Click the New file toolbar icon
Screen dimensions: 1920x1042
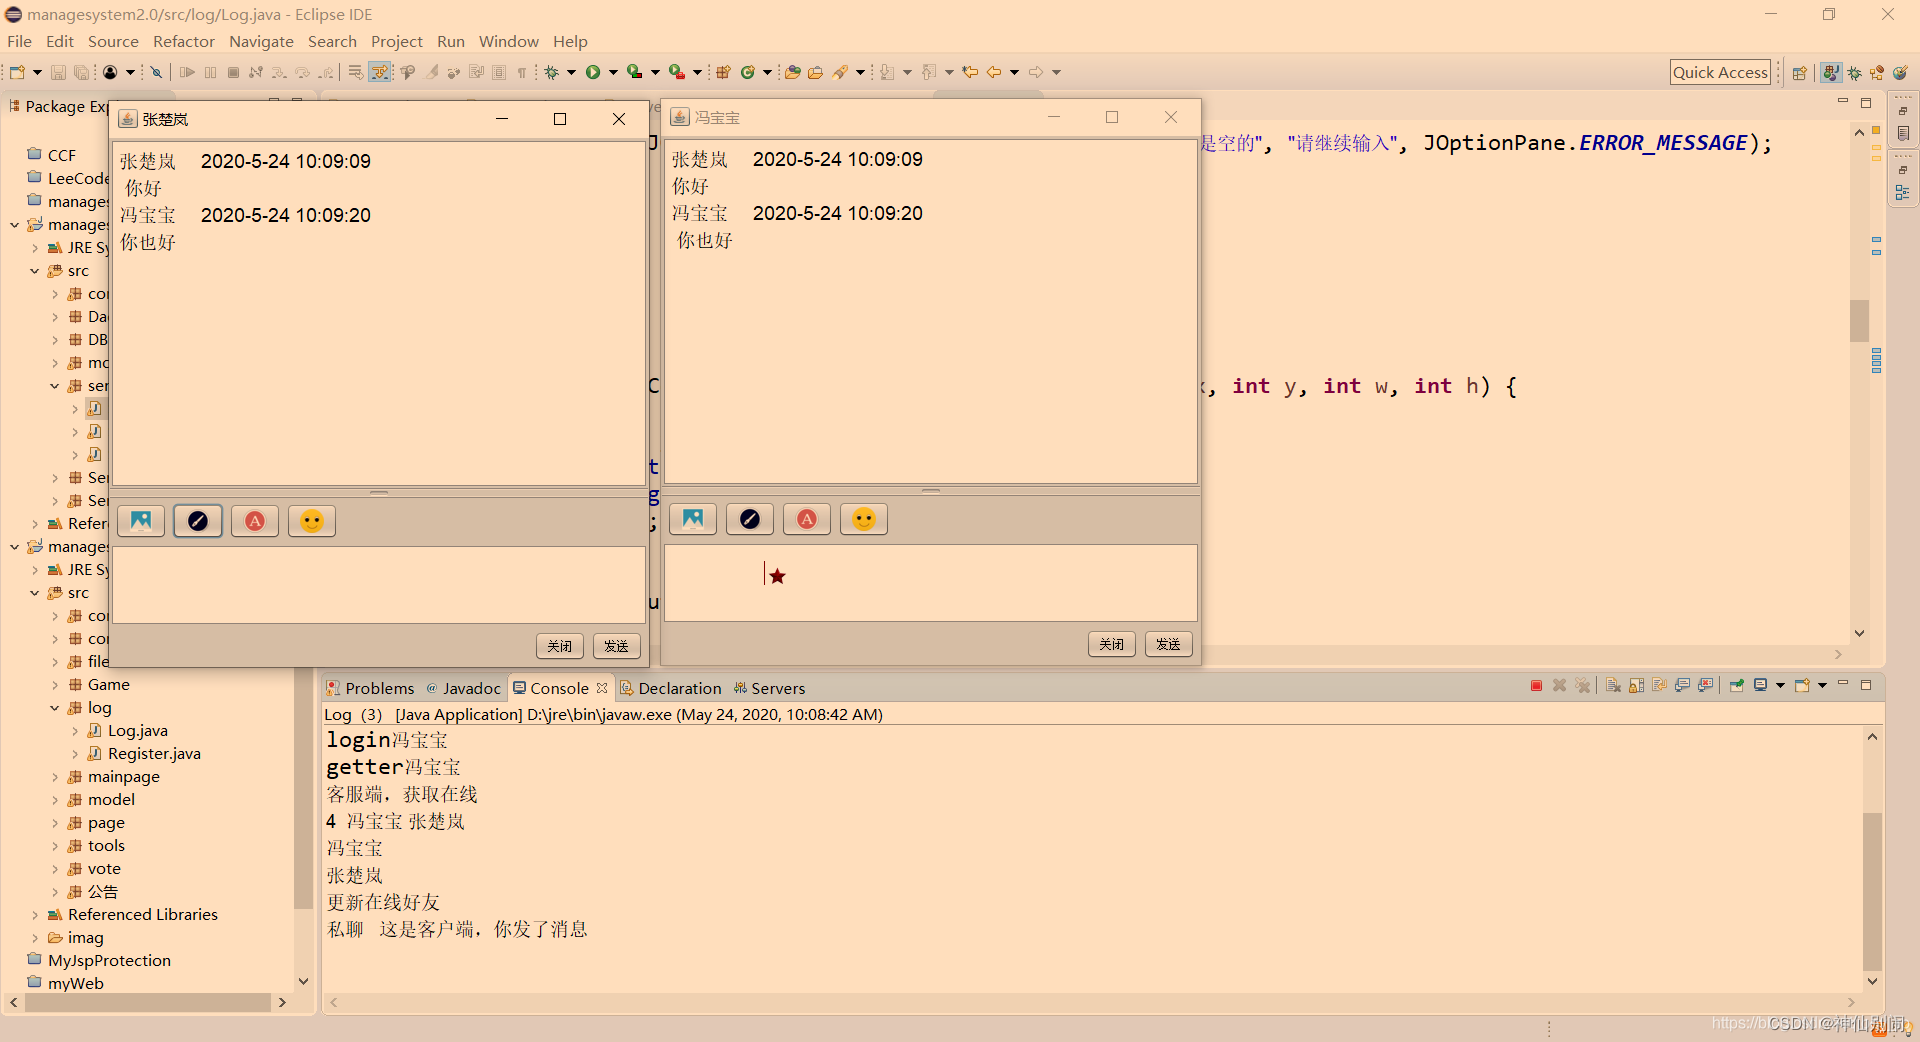coord(17,72)
